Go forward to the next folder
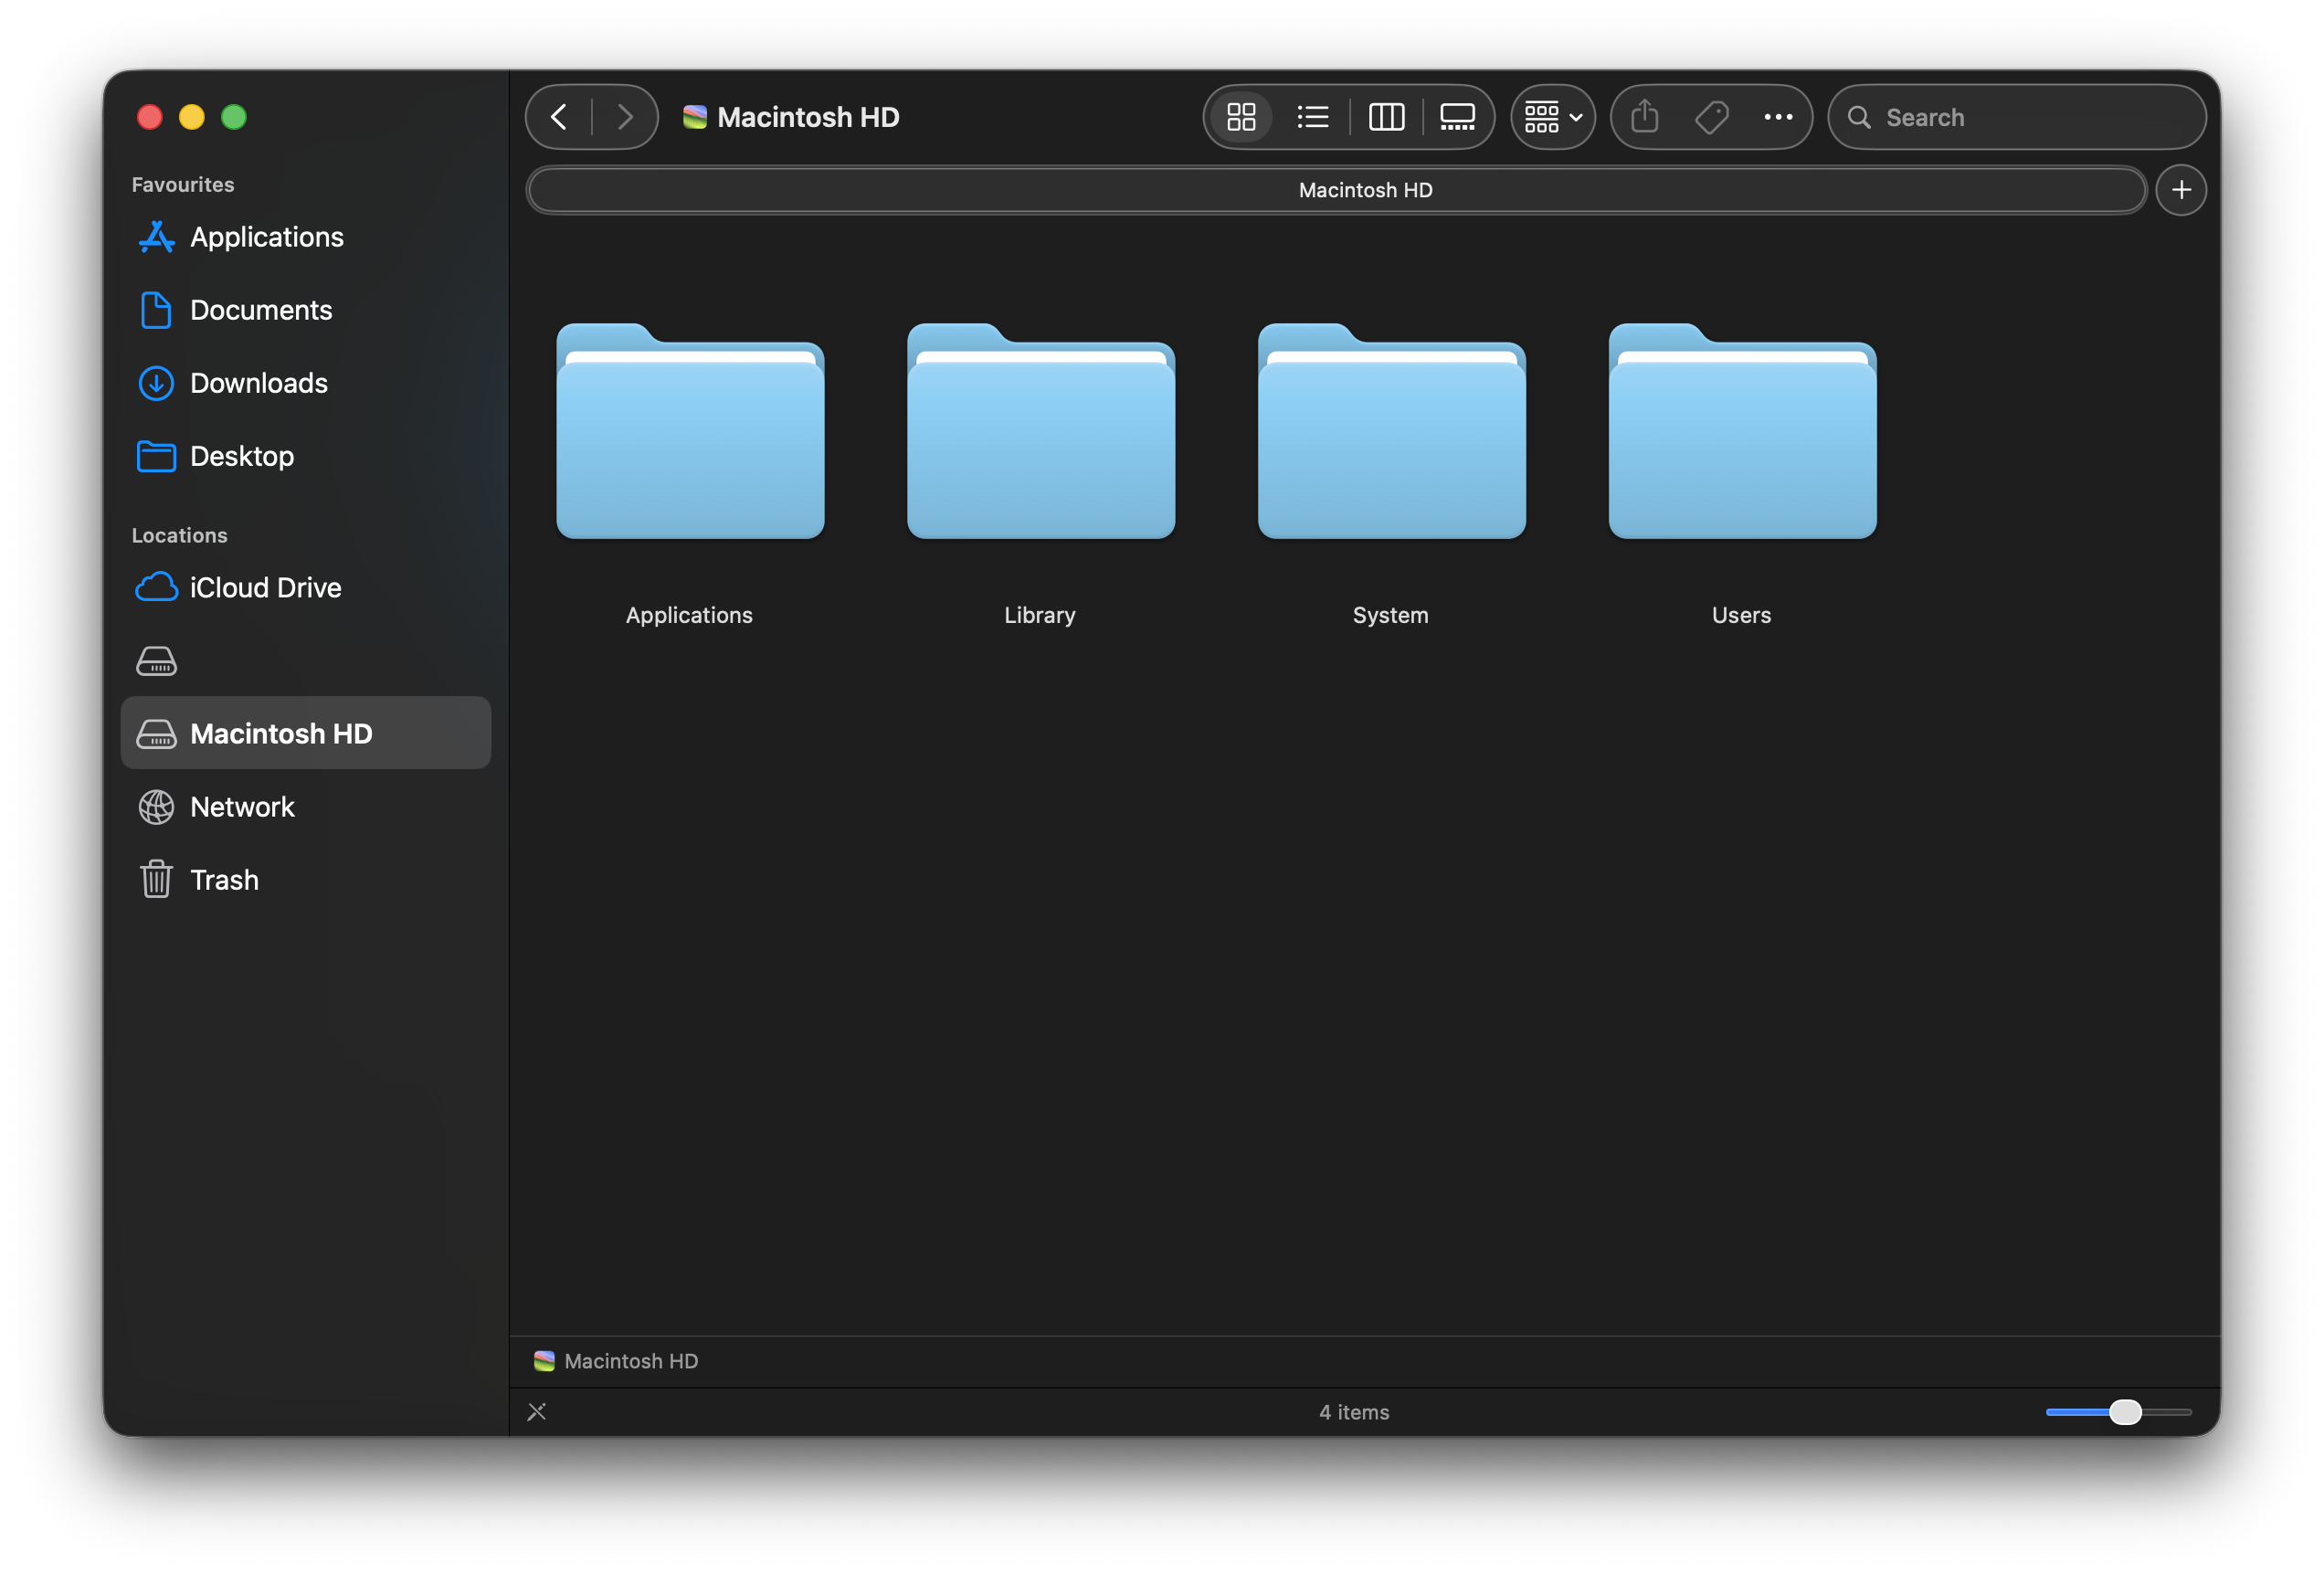Viewport: 2324px width, 1573px height. [x=625, y=117]
